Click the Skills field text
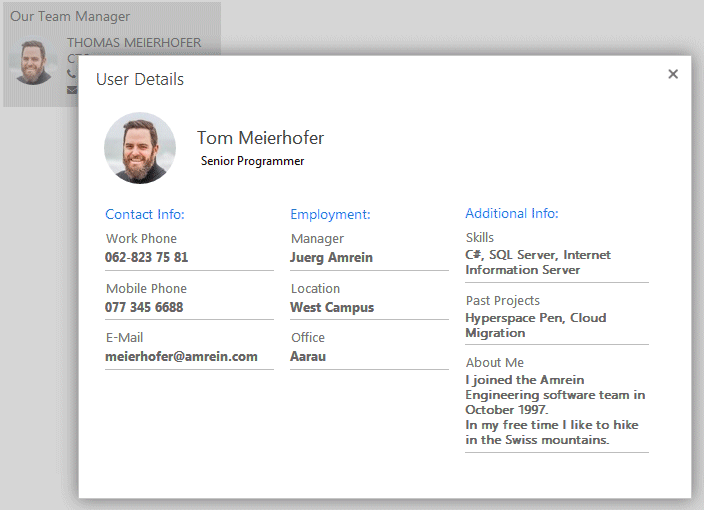The image size is (704, 510). (x=537, y=262)
